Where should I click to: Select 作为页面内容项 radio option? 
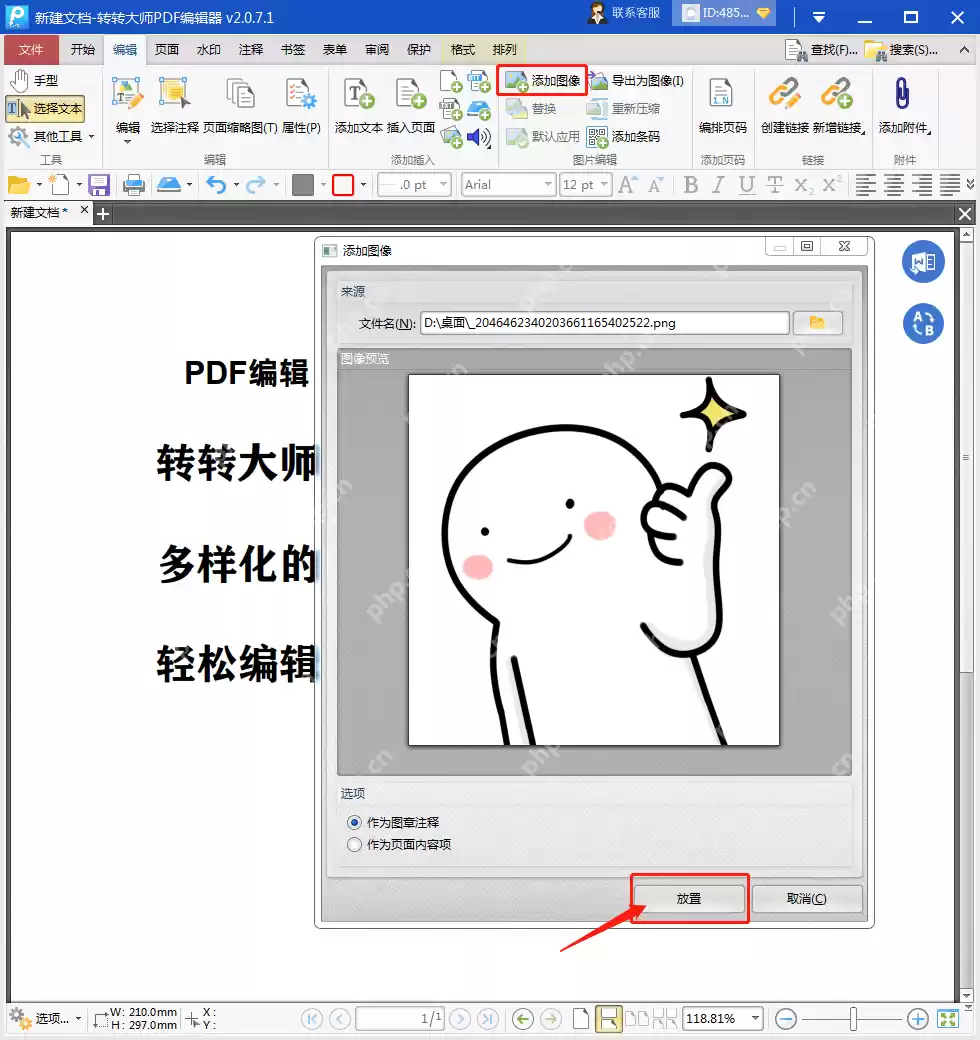[354, 844]
